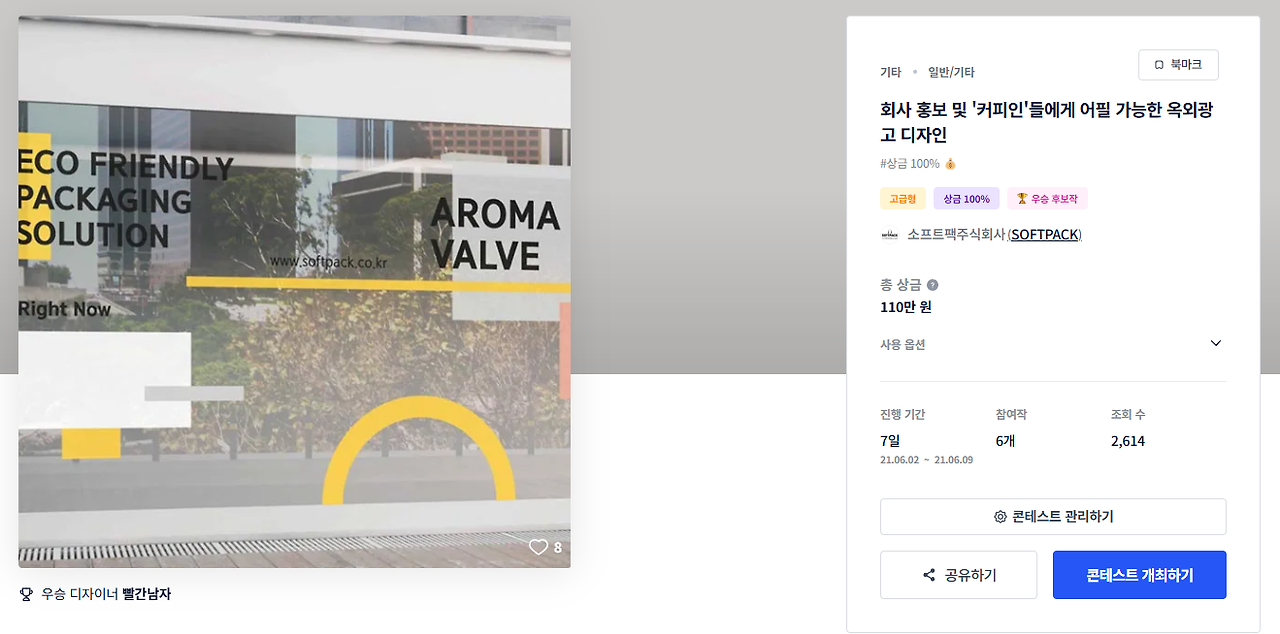The image size is (1280, 634).
Task: Click the gear icon in 콘테스트 관리하기
Action: (x=1000, y=517)
